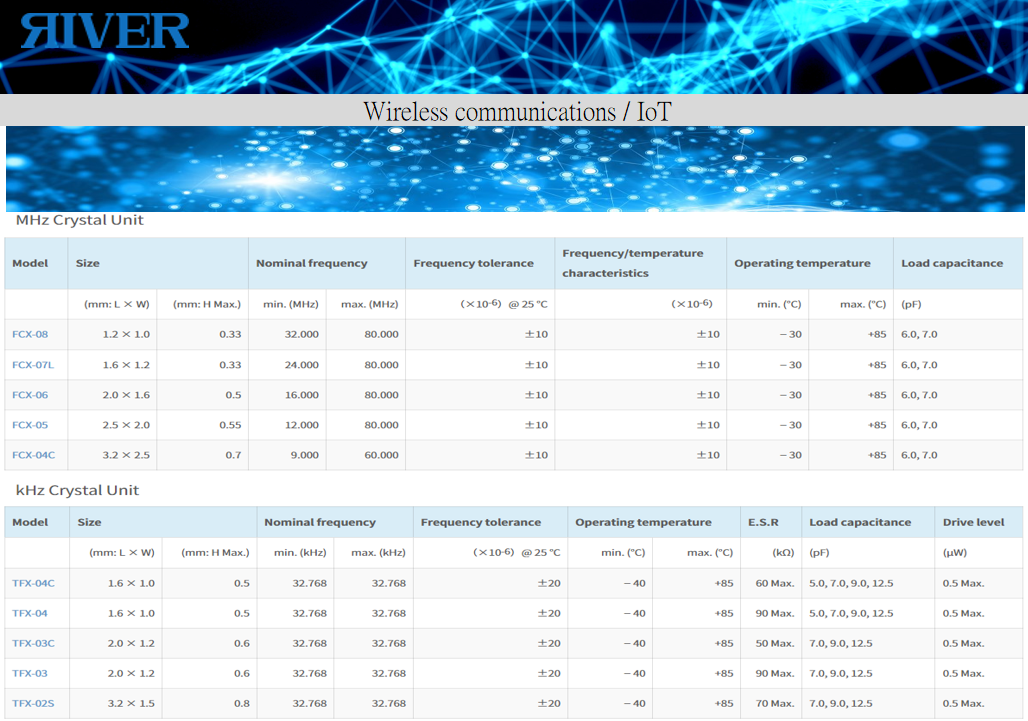Screen dimensions: 1028x721
Task: Open the TFX-04C model link
Action: 33,583
